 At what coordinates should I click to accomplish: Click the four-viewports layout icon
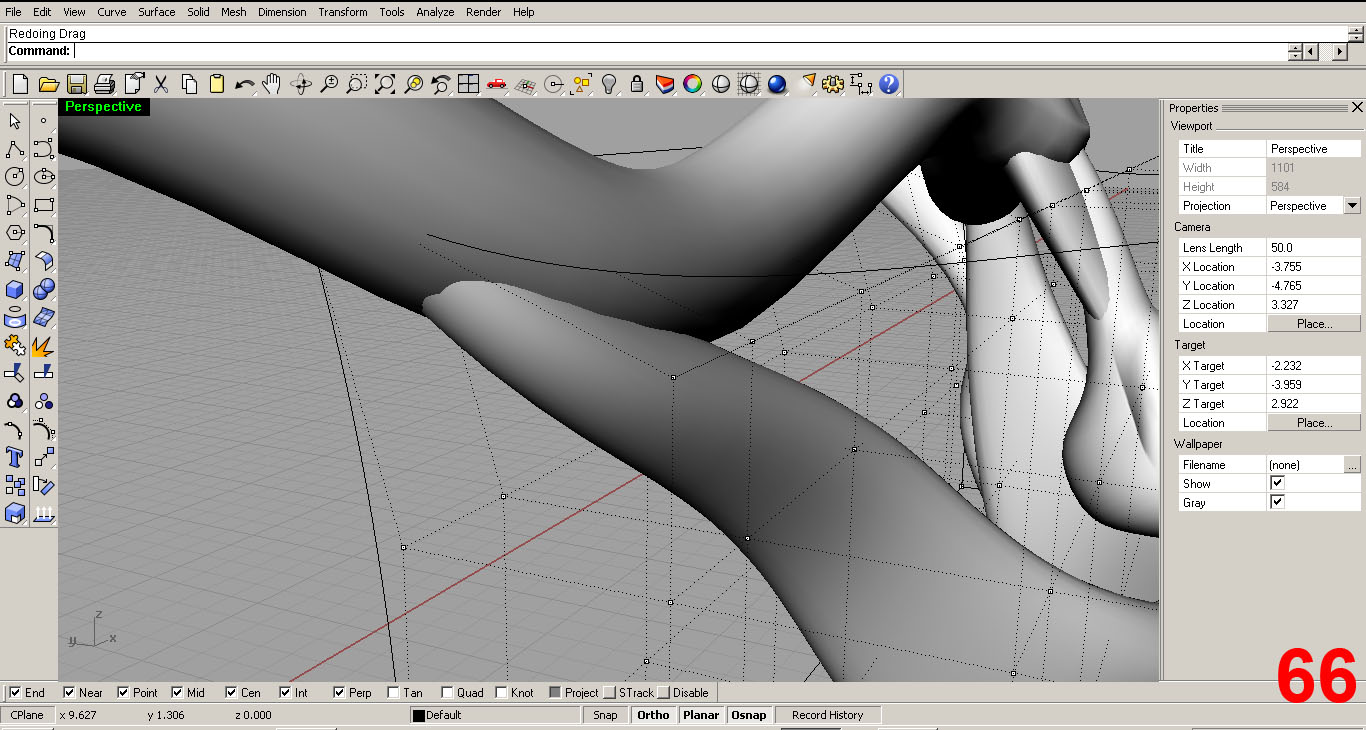(x=468, y=85)
